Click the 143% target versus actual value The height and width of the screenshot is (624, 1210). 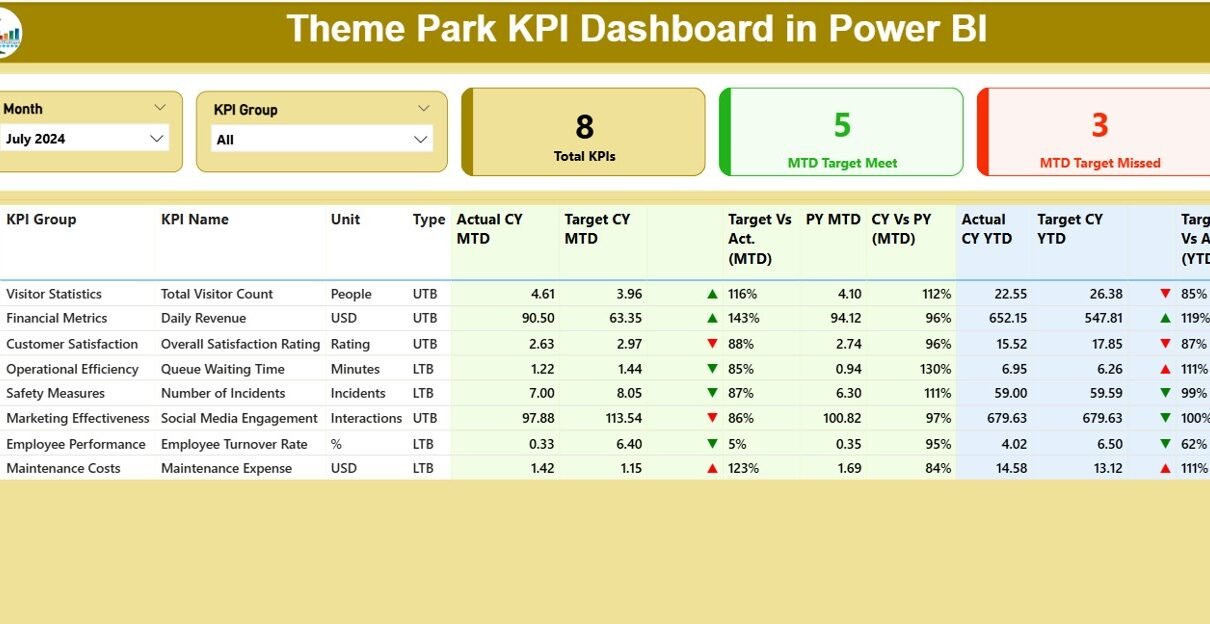point(744,318)
